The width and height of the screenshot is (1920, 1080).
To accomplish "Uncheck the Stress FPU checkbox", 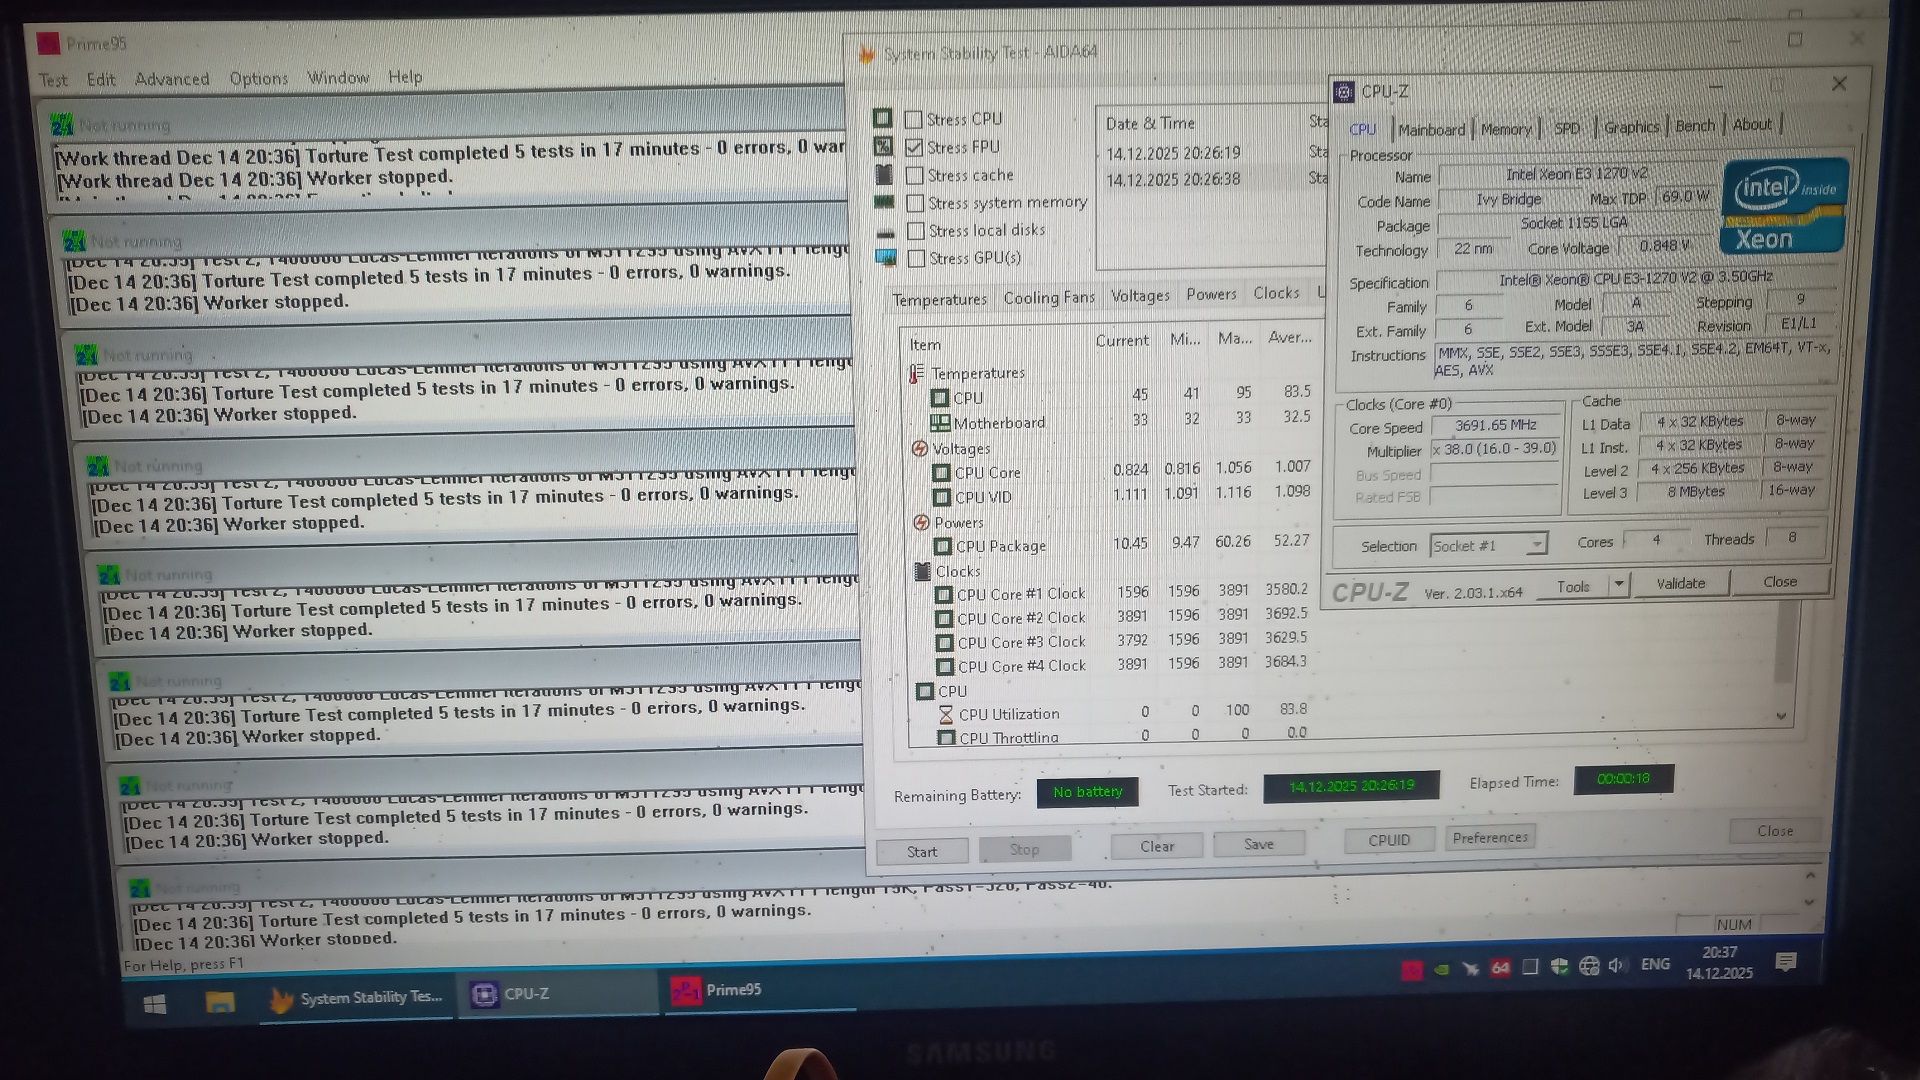I will pyautogui.click(x=913, y=148).
